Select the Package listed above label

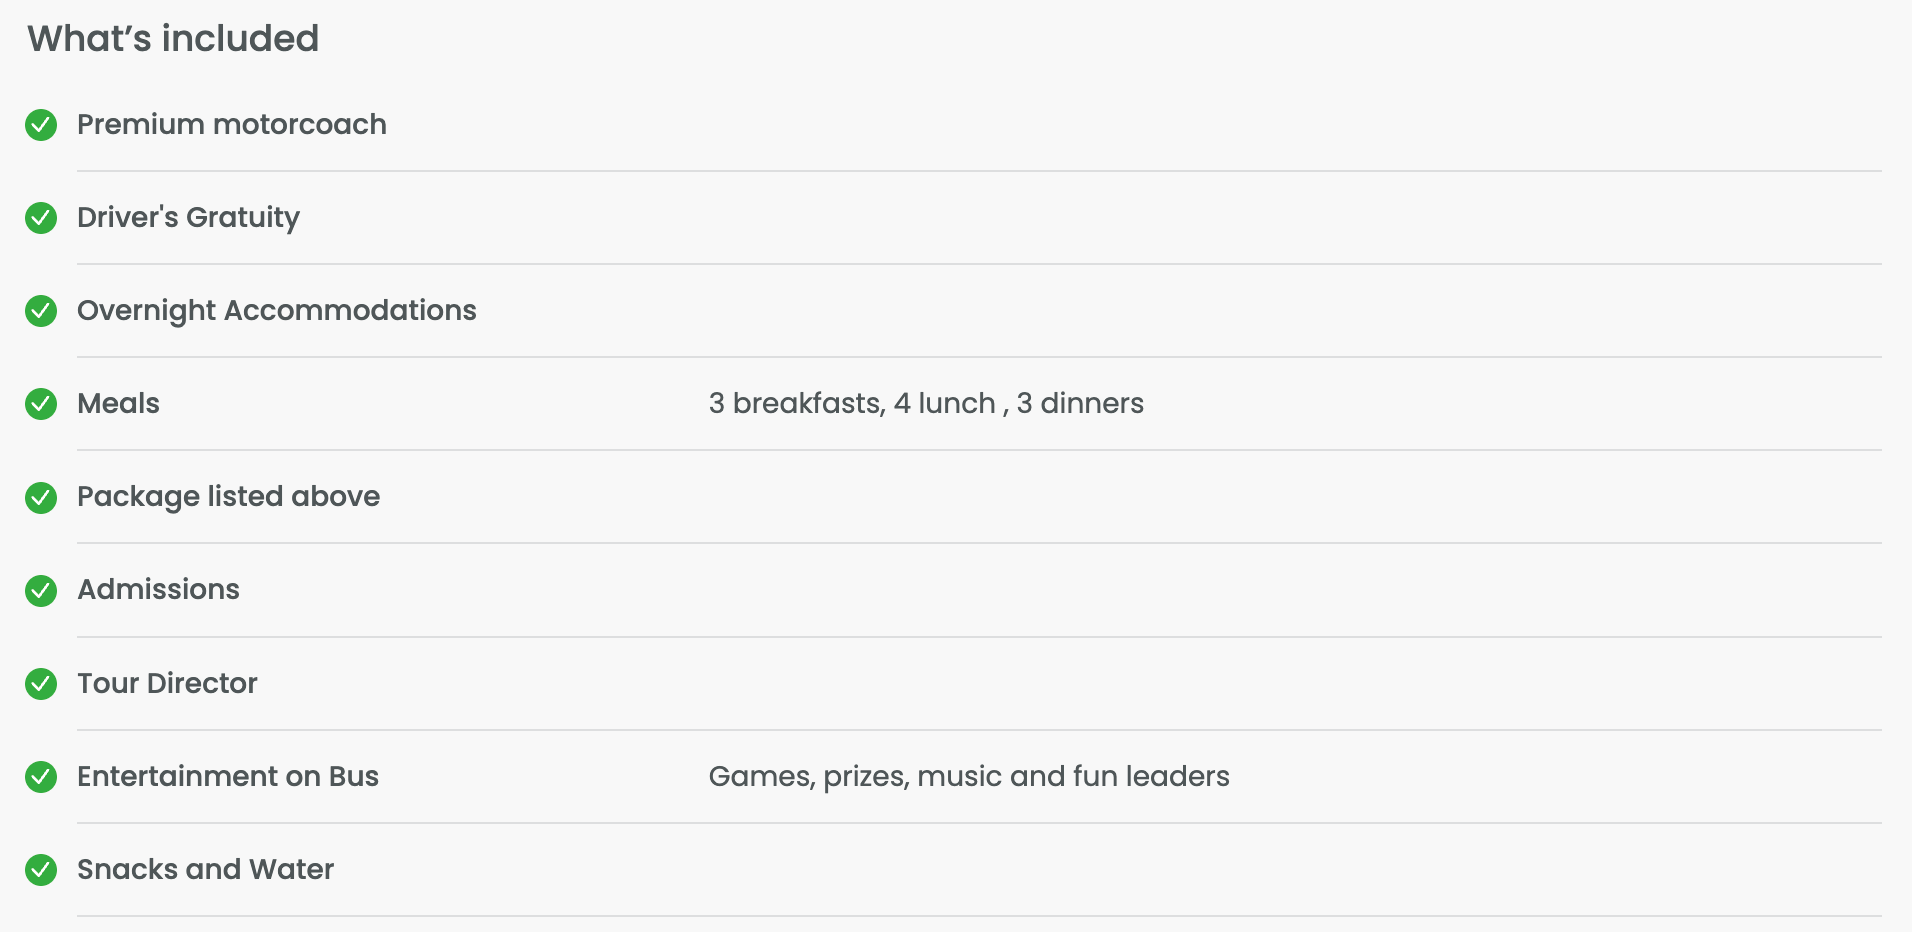[x=228, y=496]
